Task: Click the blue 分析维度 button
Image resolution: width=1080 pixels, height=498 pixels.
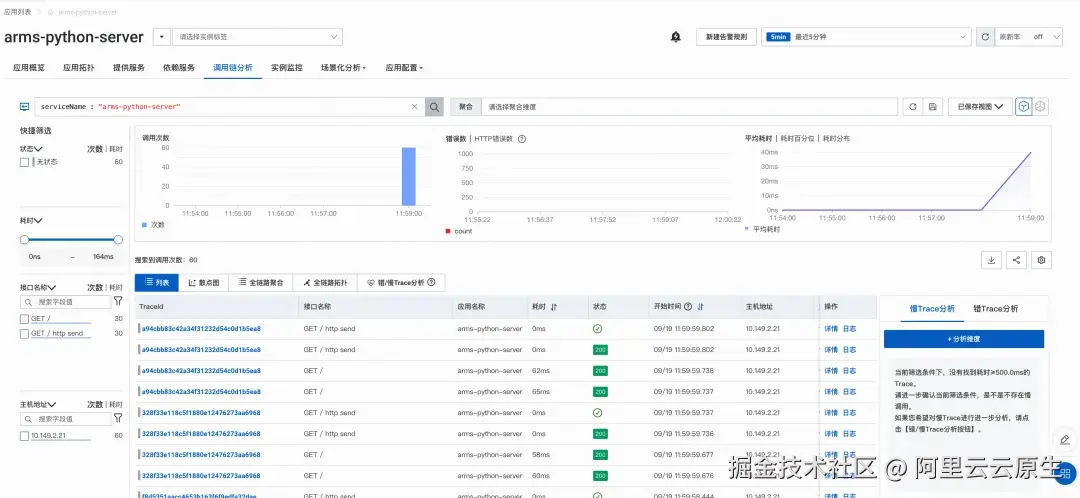Action: pyautogui.click(x=964, y=339)
